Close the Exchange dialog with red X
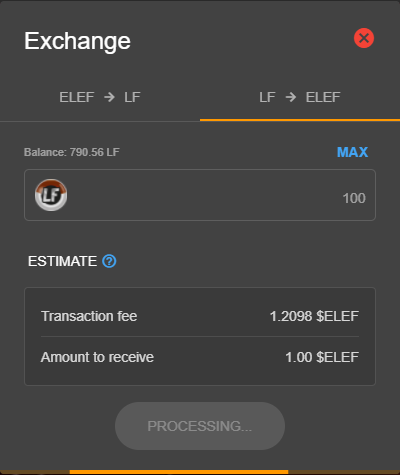The height and width of the screenshot is (475, 400). (x=364, y=38)
